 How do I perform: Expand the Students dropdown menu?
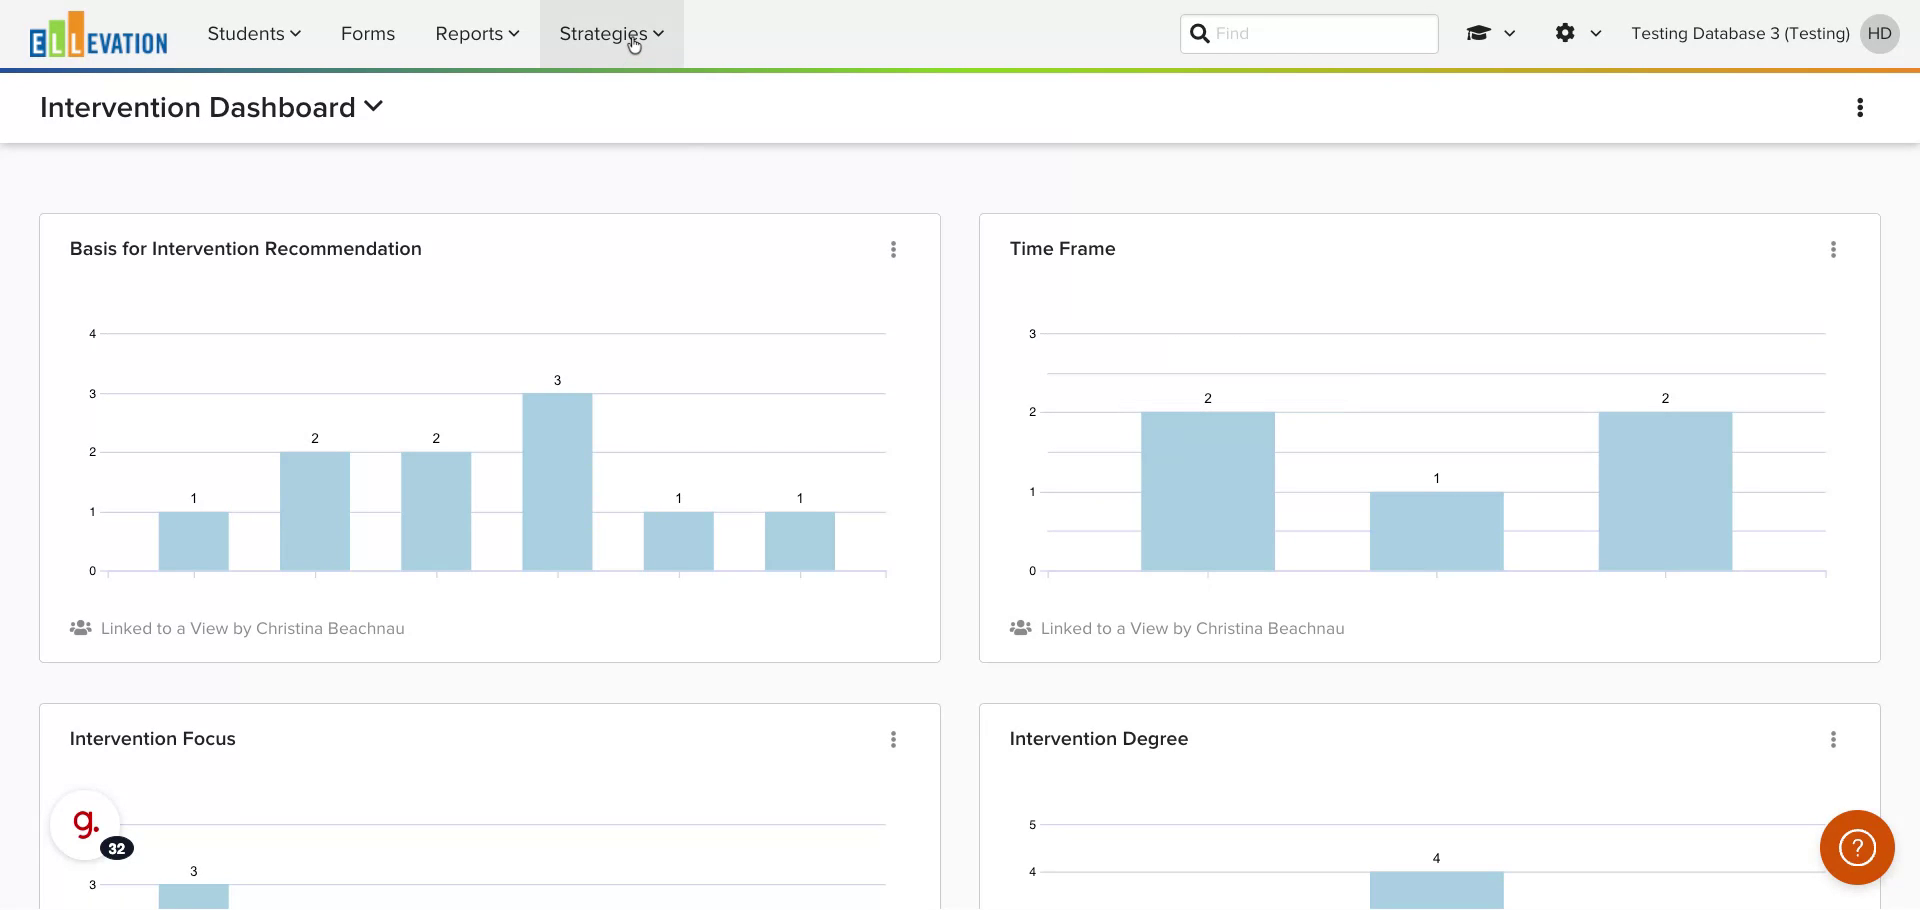point(254,34)
